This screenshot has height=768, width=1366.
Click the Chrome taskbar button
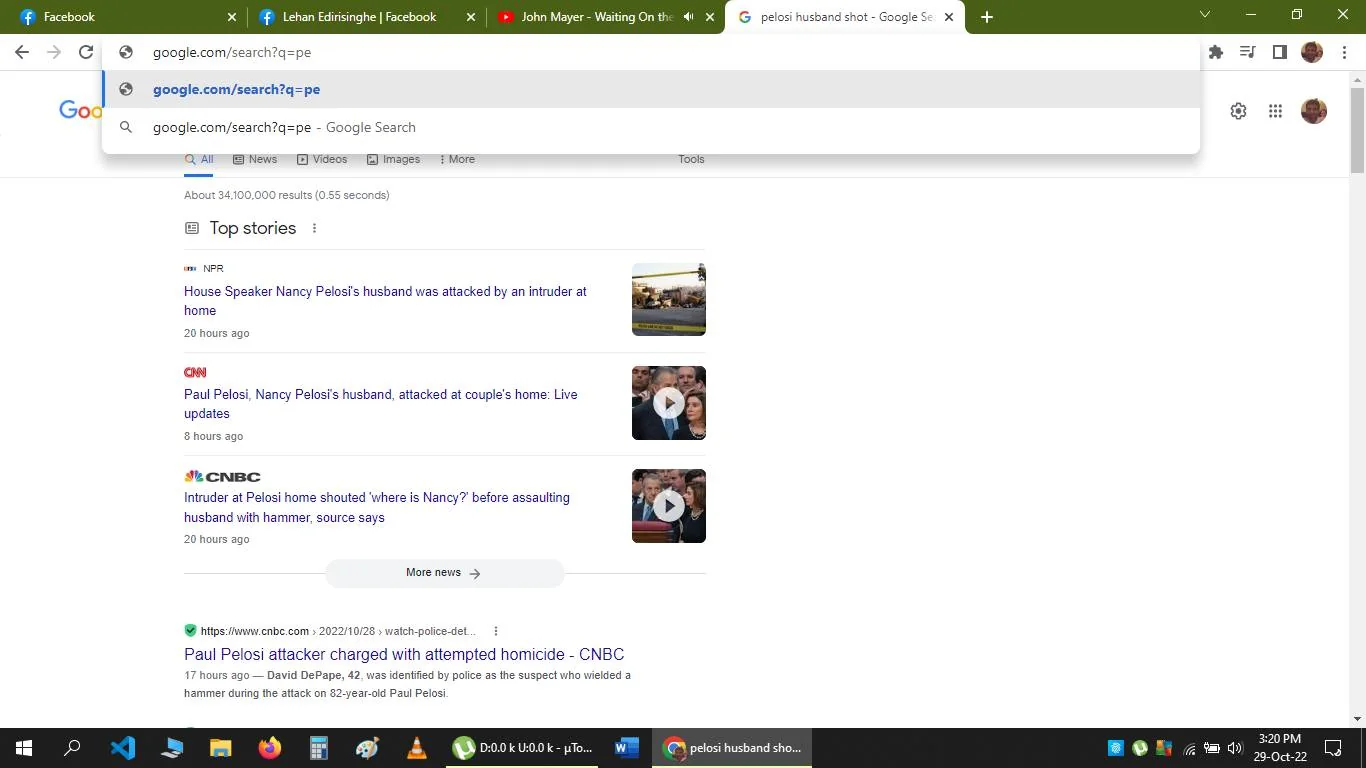pos(732,748)
